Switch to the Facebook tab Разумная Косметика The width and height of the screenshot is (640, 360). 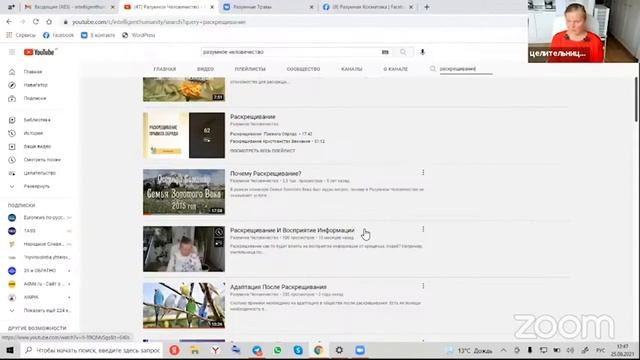pos(367,7)
